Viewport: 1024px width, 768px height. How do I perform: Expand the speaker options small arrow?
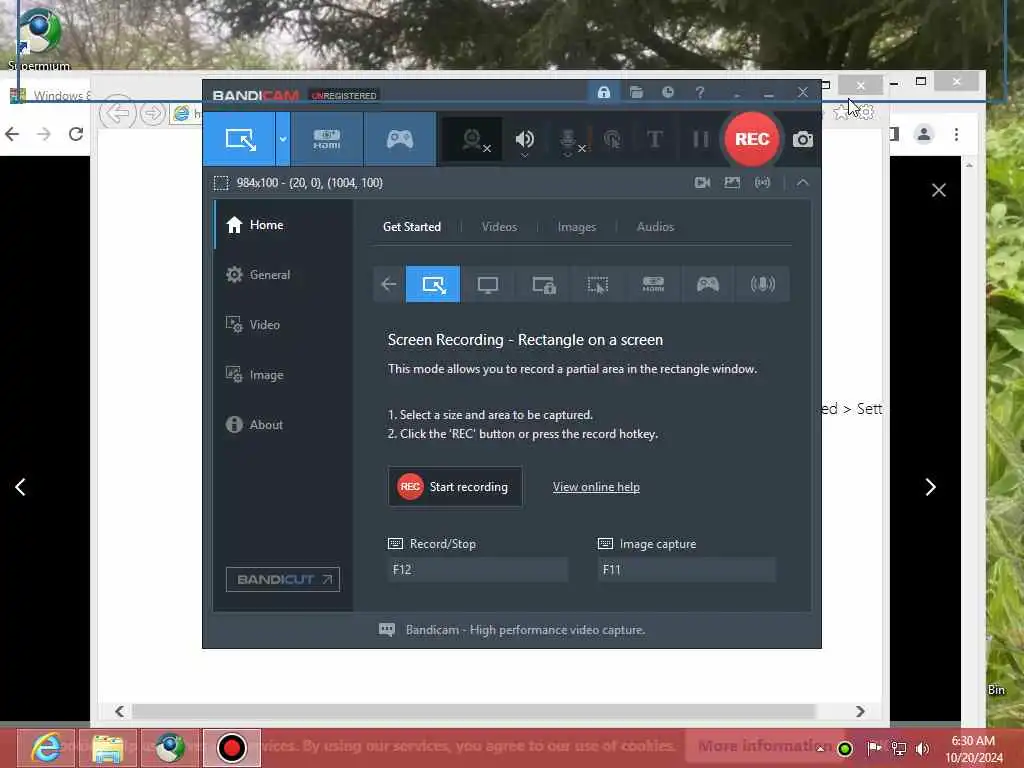point(524,155)
